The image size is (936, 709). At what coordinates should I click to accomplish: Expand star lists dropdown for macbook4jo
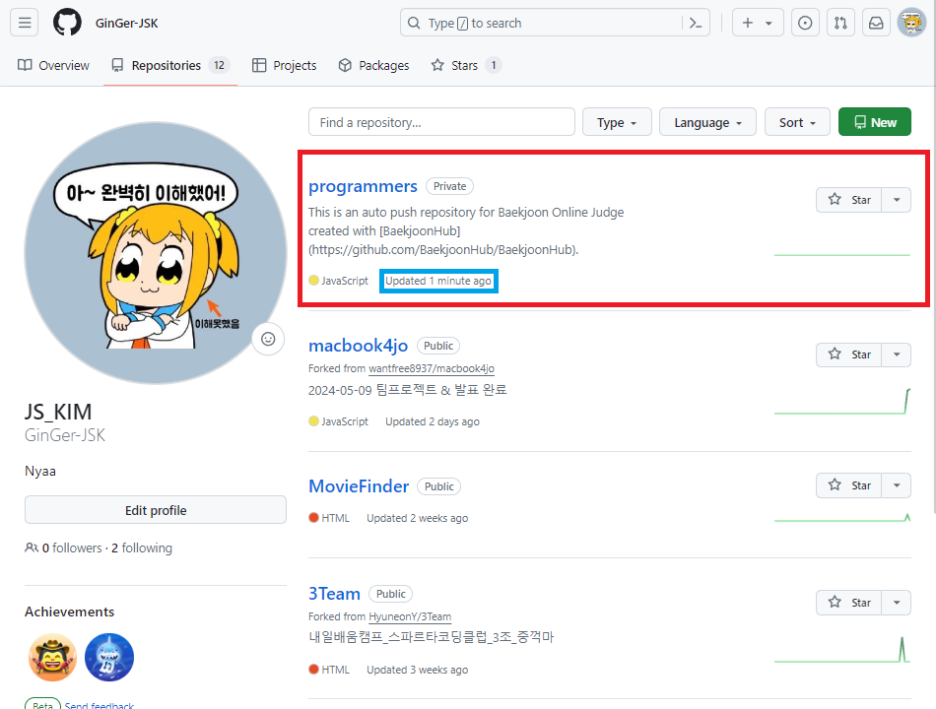[x=897, y=354]
